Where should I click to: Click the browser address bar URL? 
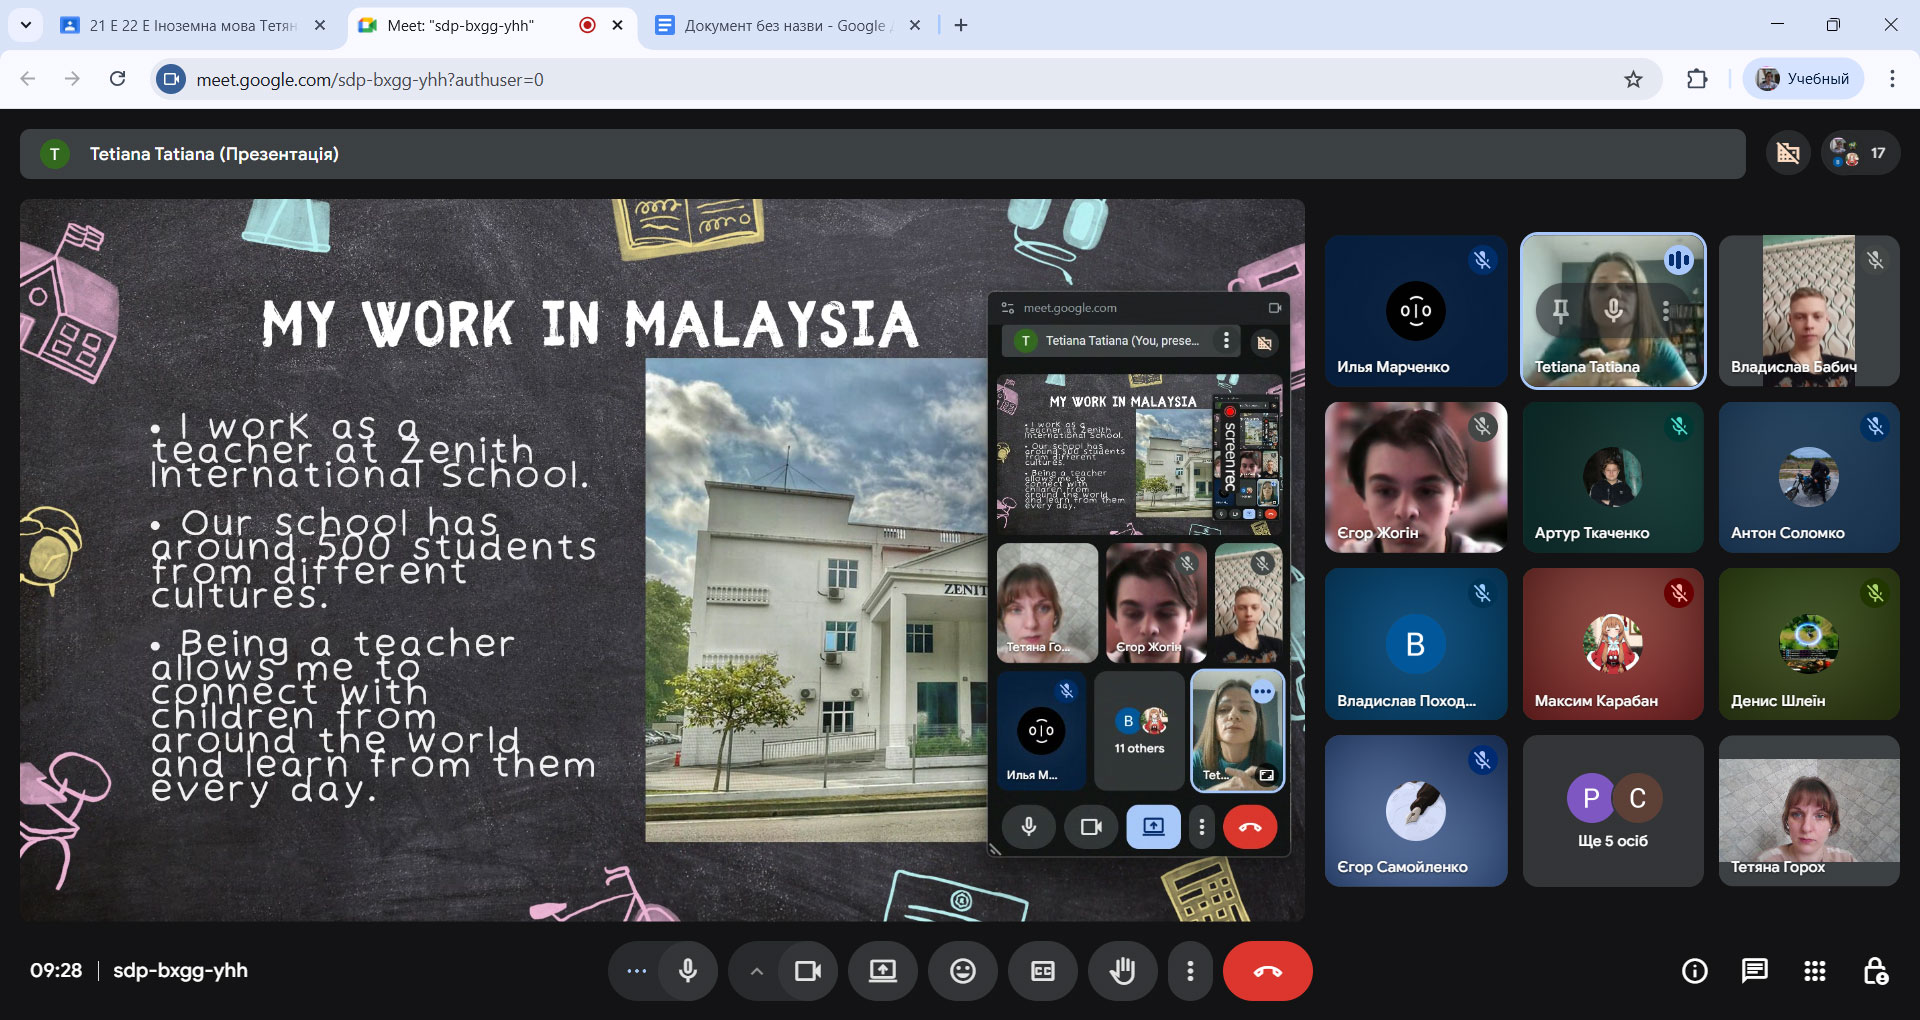(370, 79)
